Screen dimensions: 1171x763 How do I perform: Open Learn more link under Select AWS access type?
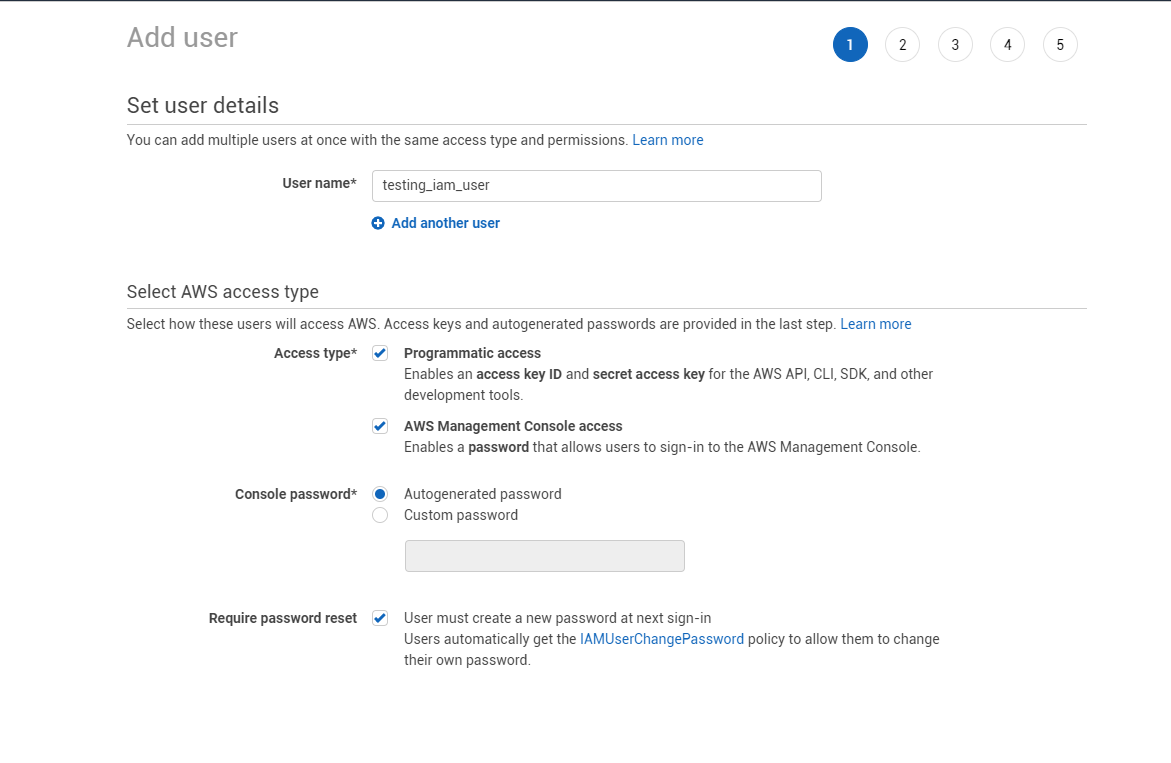(875, 324)
